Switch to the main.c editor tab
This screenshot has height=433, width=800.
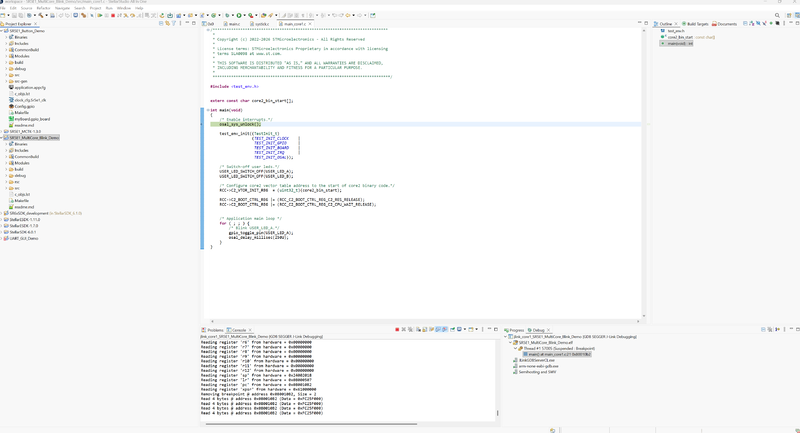click(x=234, y=24)
